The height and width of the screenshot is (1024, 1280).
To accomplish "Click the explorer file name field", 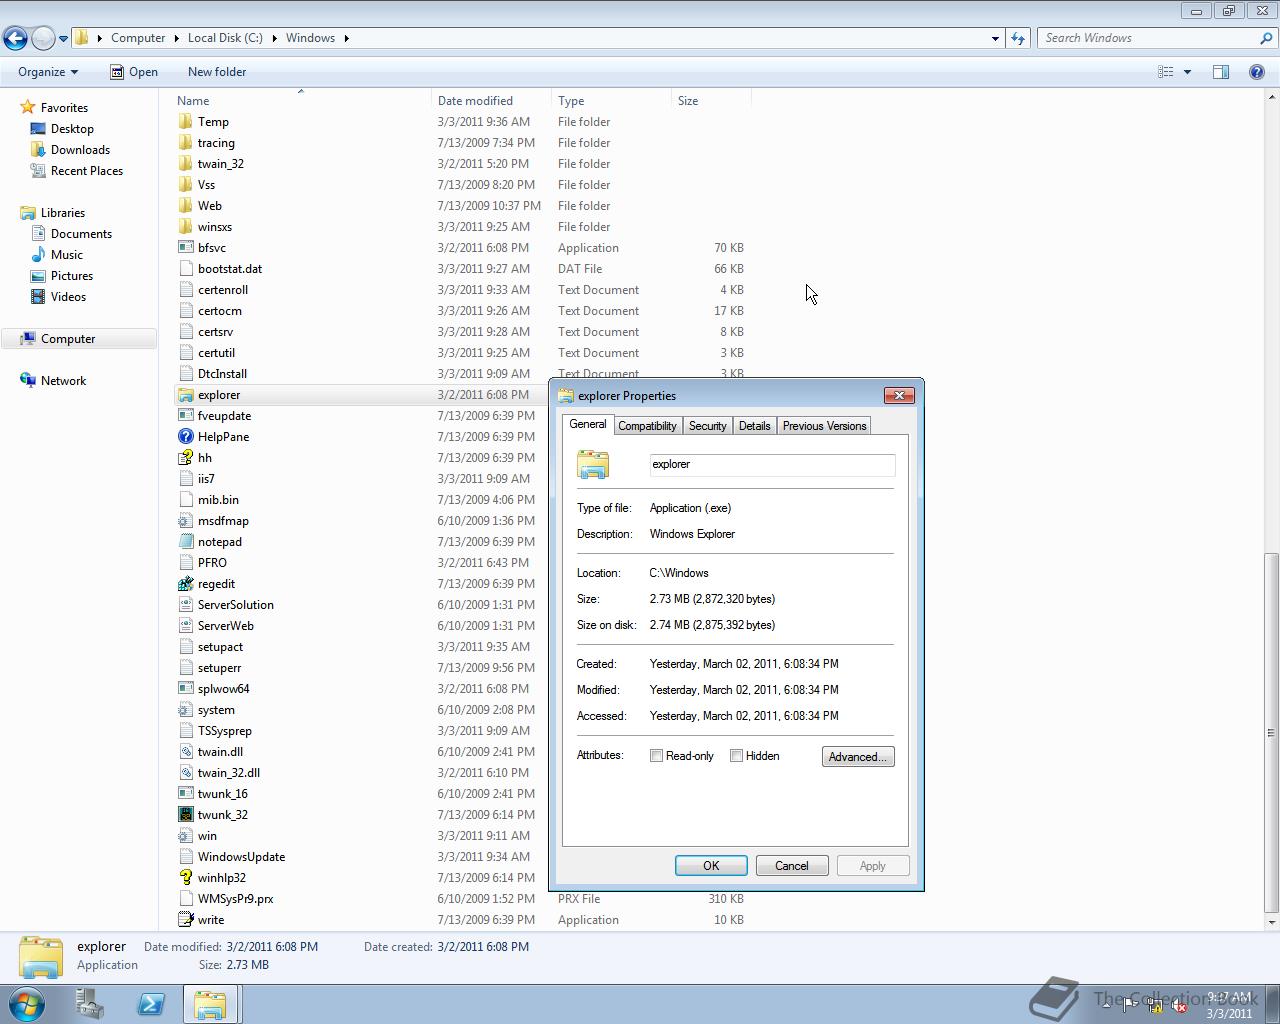I will coord(772,465).
